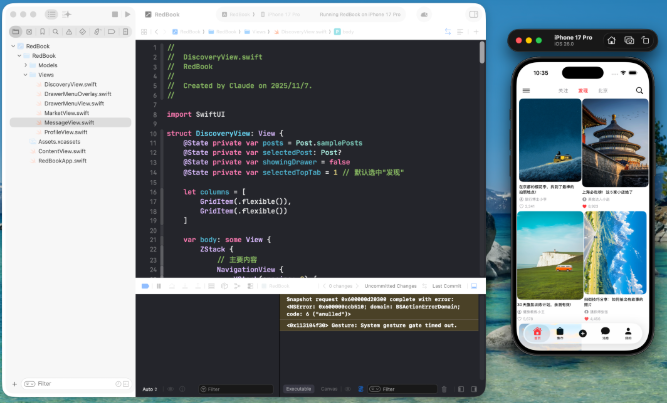Clear the console with trash icon
Image resolution: width=667 pixels, height=403 pixels.
(x=444, y=389)
